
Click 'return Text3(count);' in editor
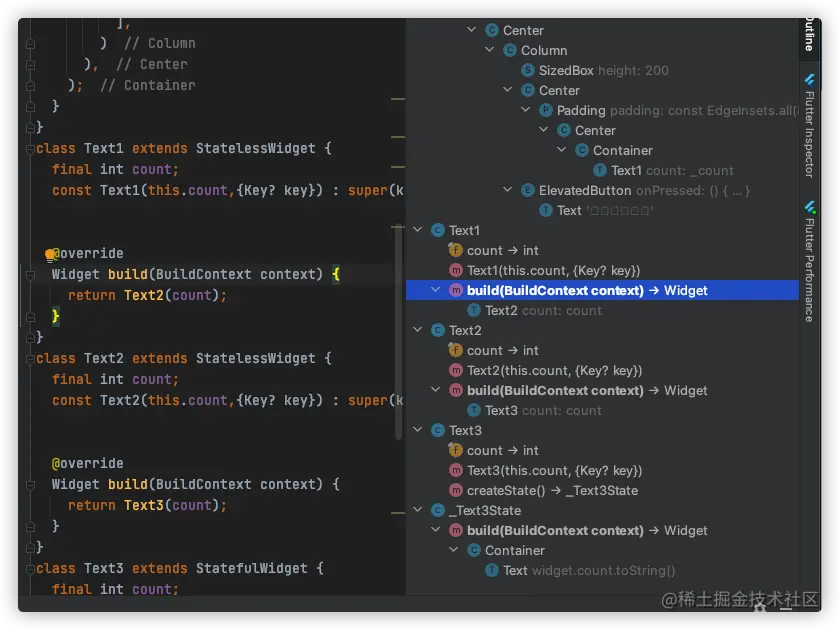tap(147, 505)
